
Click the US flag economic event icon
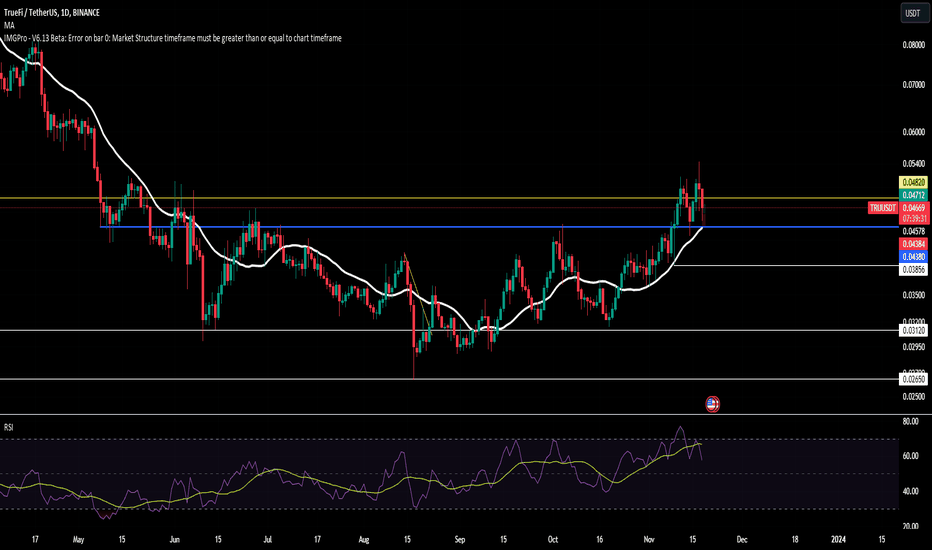coord(711,404)
